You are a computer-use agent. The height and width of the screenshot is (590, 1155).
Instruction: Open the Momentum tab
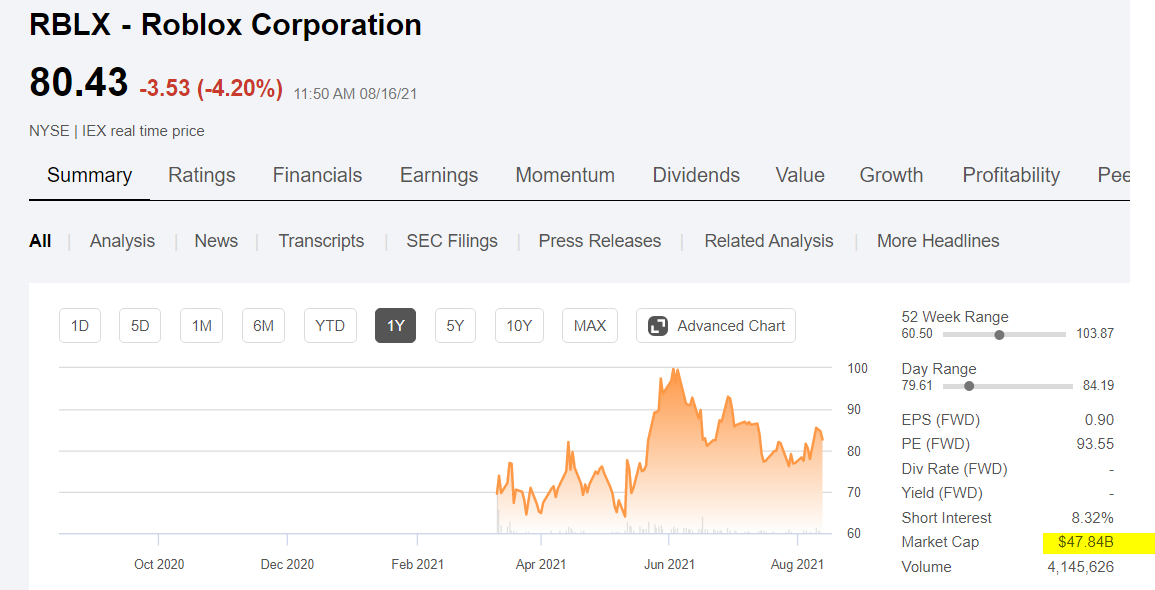click(565, 175)
